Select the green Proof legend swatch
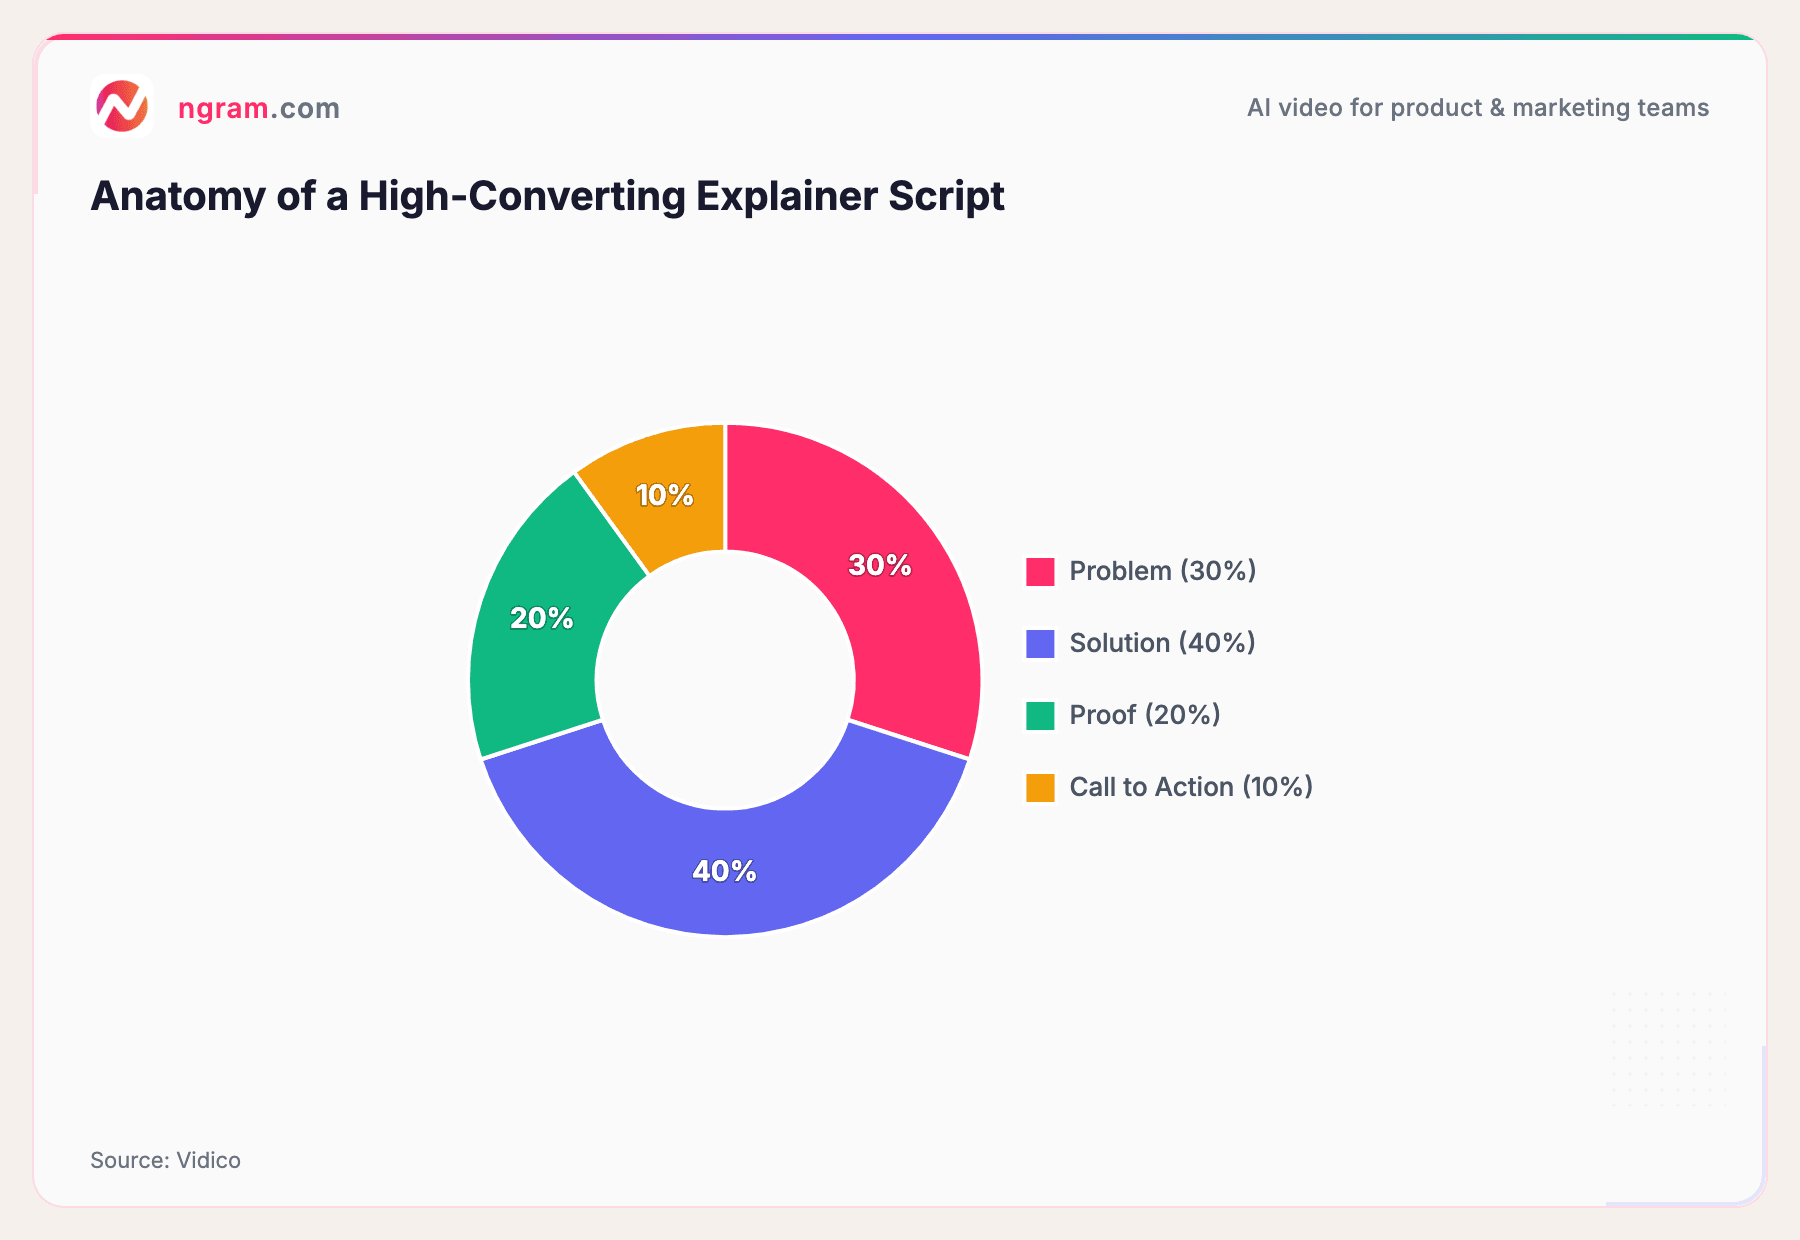 click(1040, 714)
